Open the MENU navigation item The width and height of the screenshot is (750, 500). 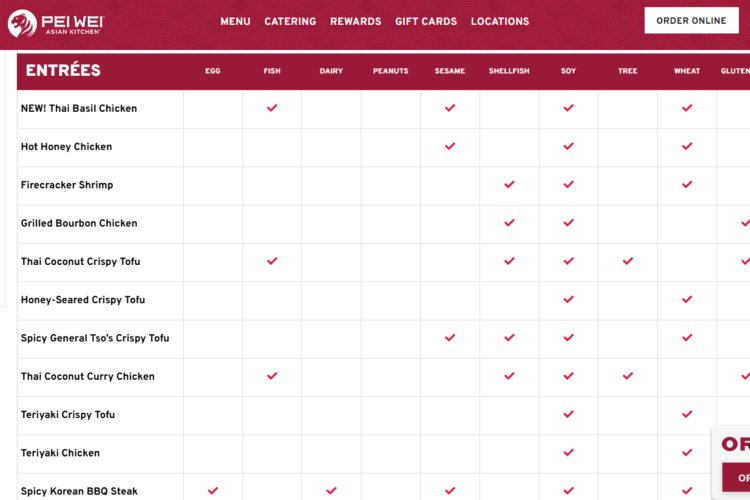tap(235, 22)
